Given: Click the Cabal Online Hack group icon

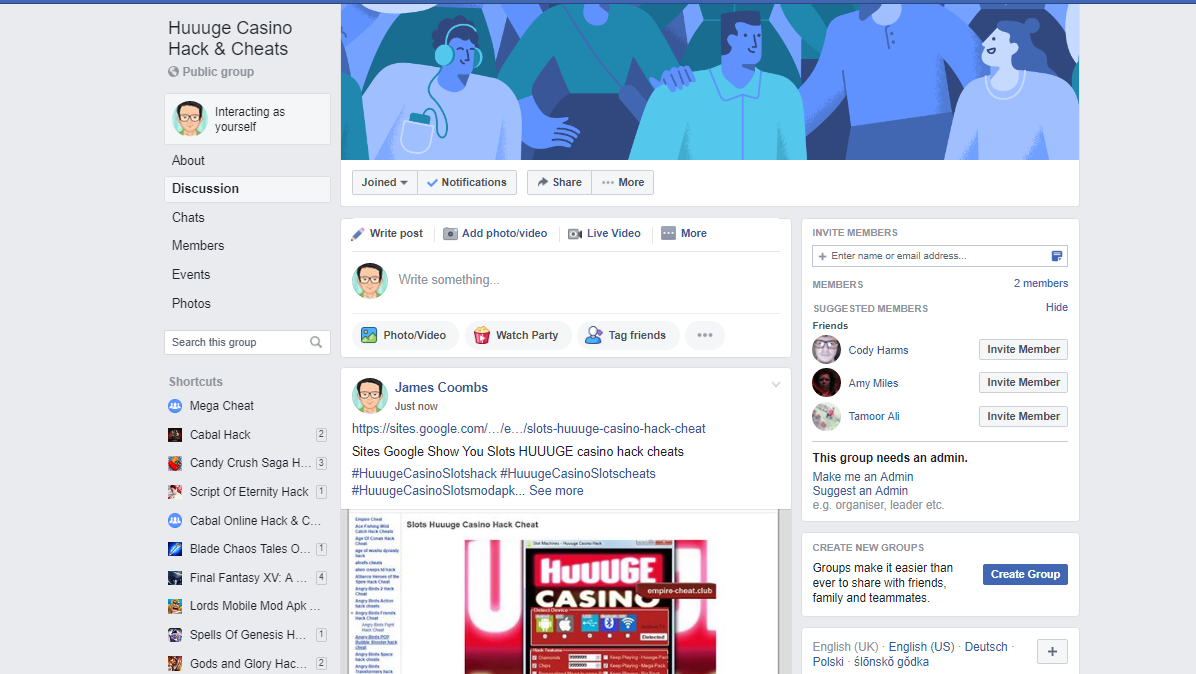Looking at the screenshot, I should pyautogui.click(x=175, y=521).
